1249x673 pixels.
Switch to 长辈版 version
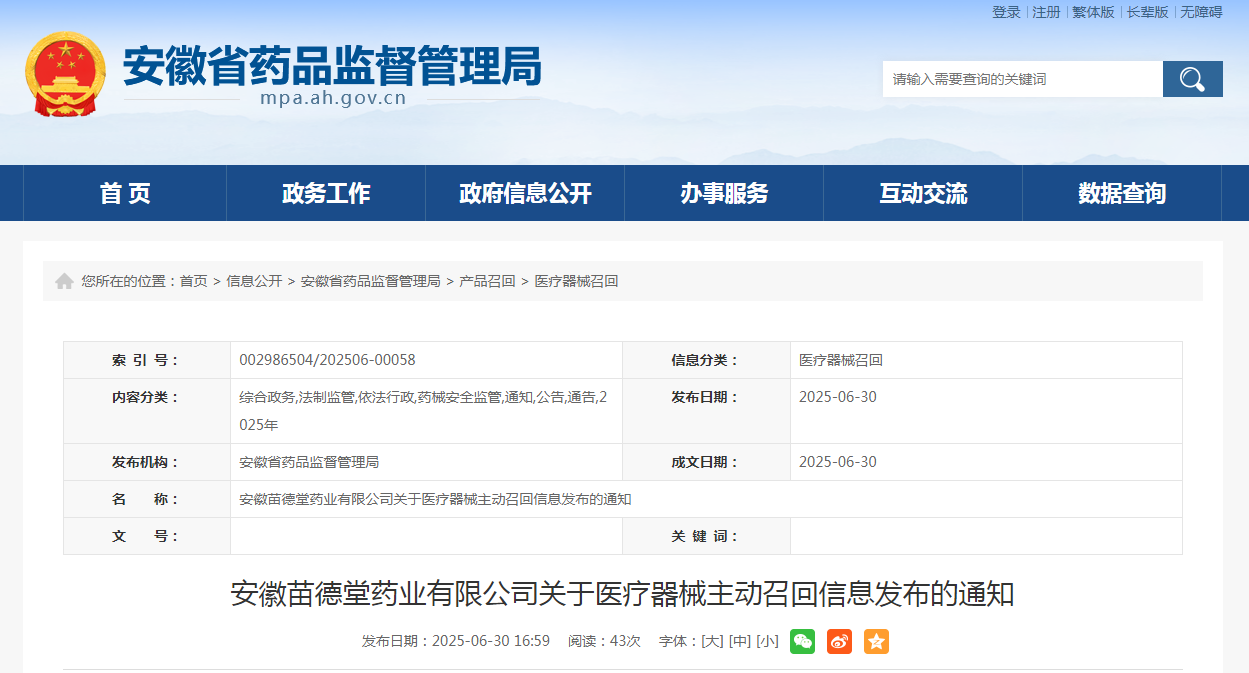click(x=1147, y=12)
